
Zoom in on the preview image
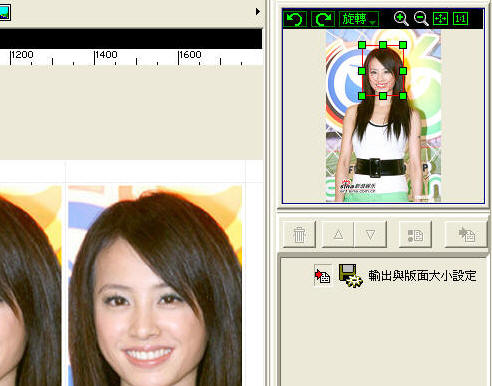coord(400,19)
